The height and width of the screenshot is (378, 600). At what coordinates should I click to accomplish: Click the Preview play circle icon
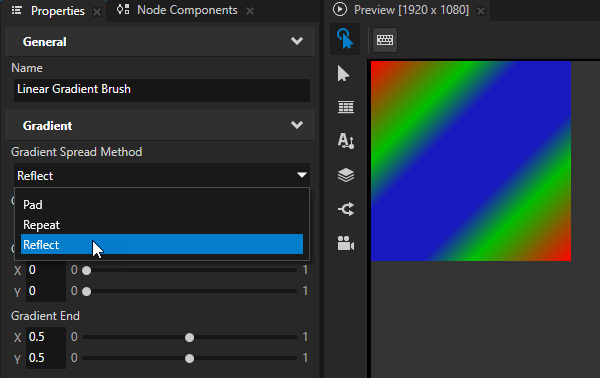click(x=339, y=10)
